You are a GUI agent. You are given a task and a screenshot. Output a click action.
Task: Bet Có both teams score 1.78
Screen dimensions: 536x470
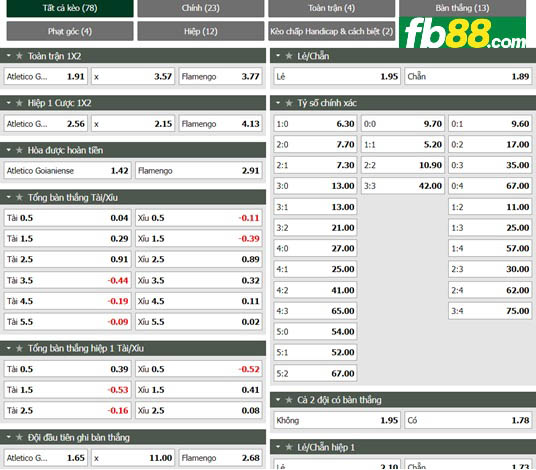coord(468,420)
